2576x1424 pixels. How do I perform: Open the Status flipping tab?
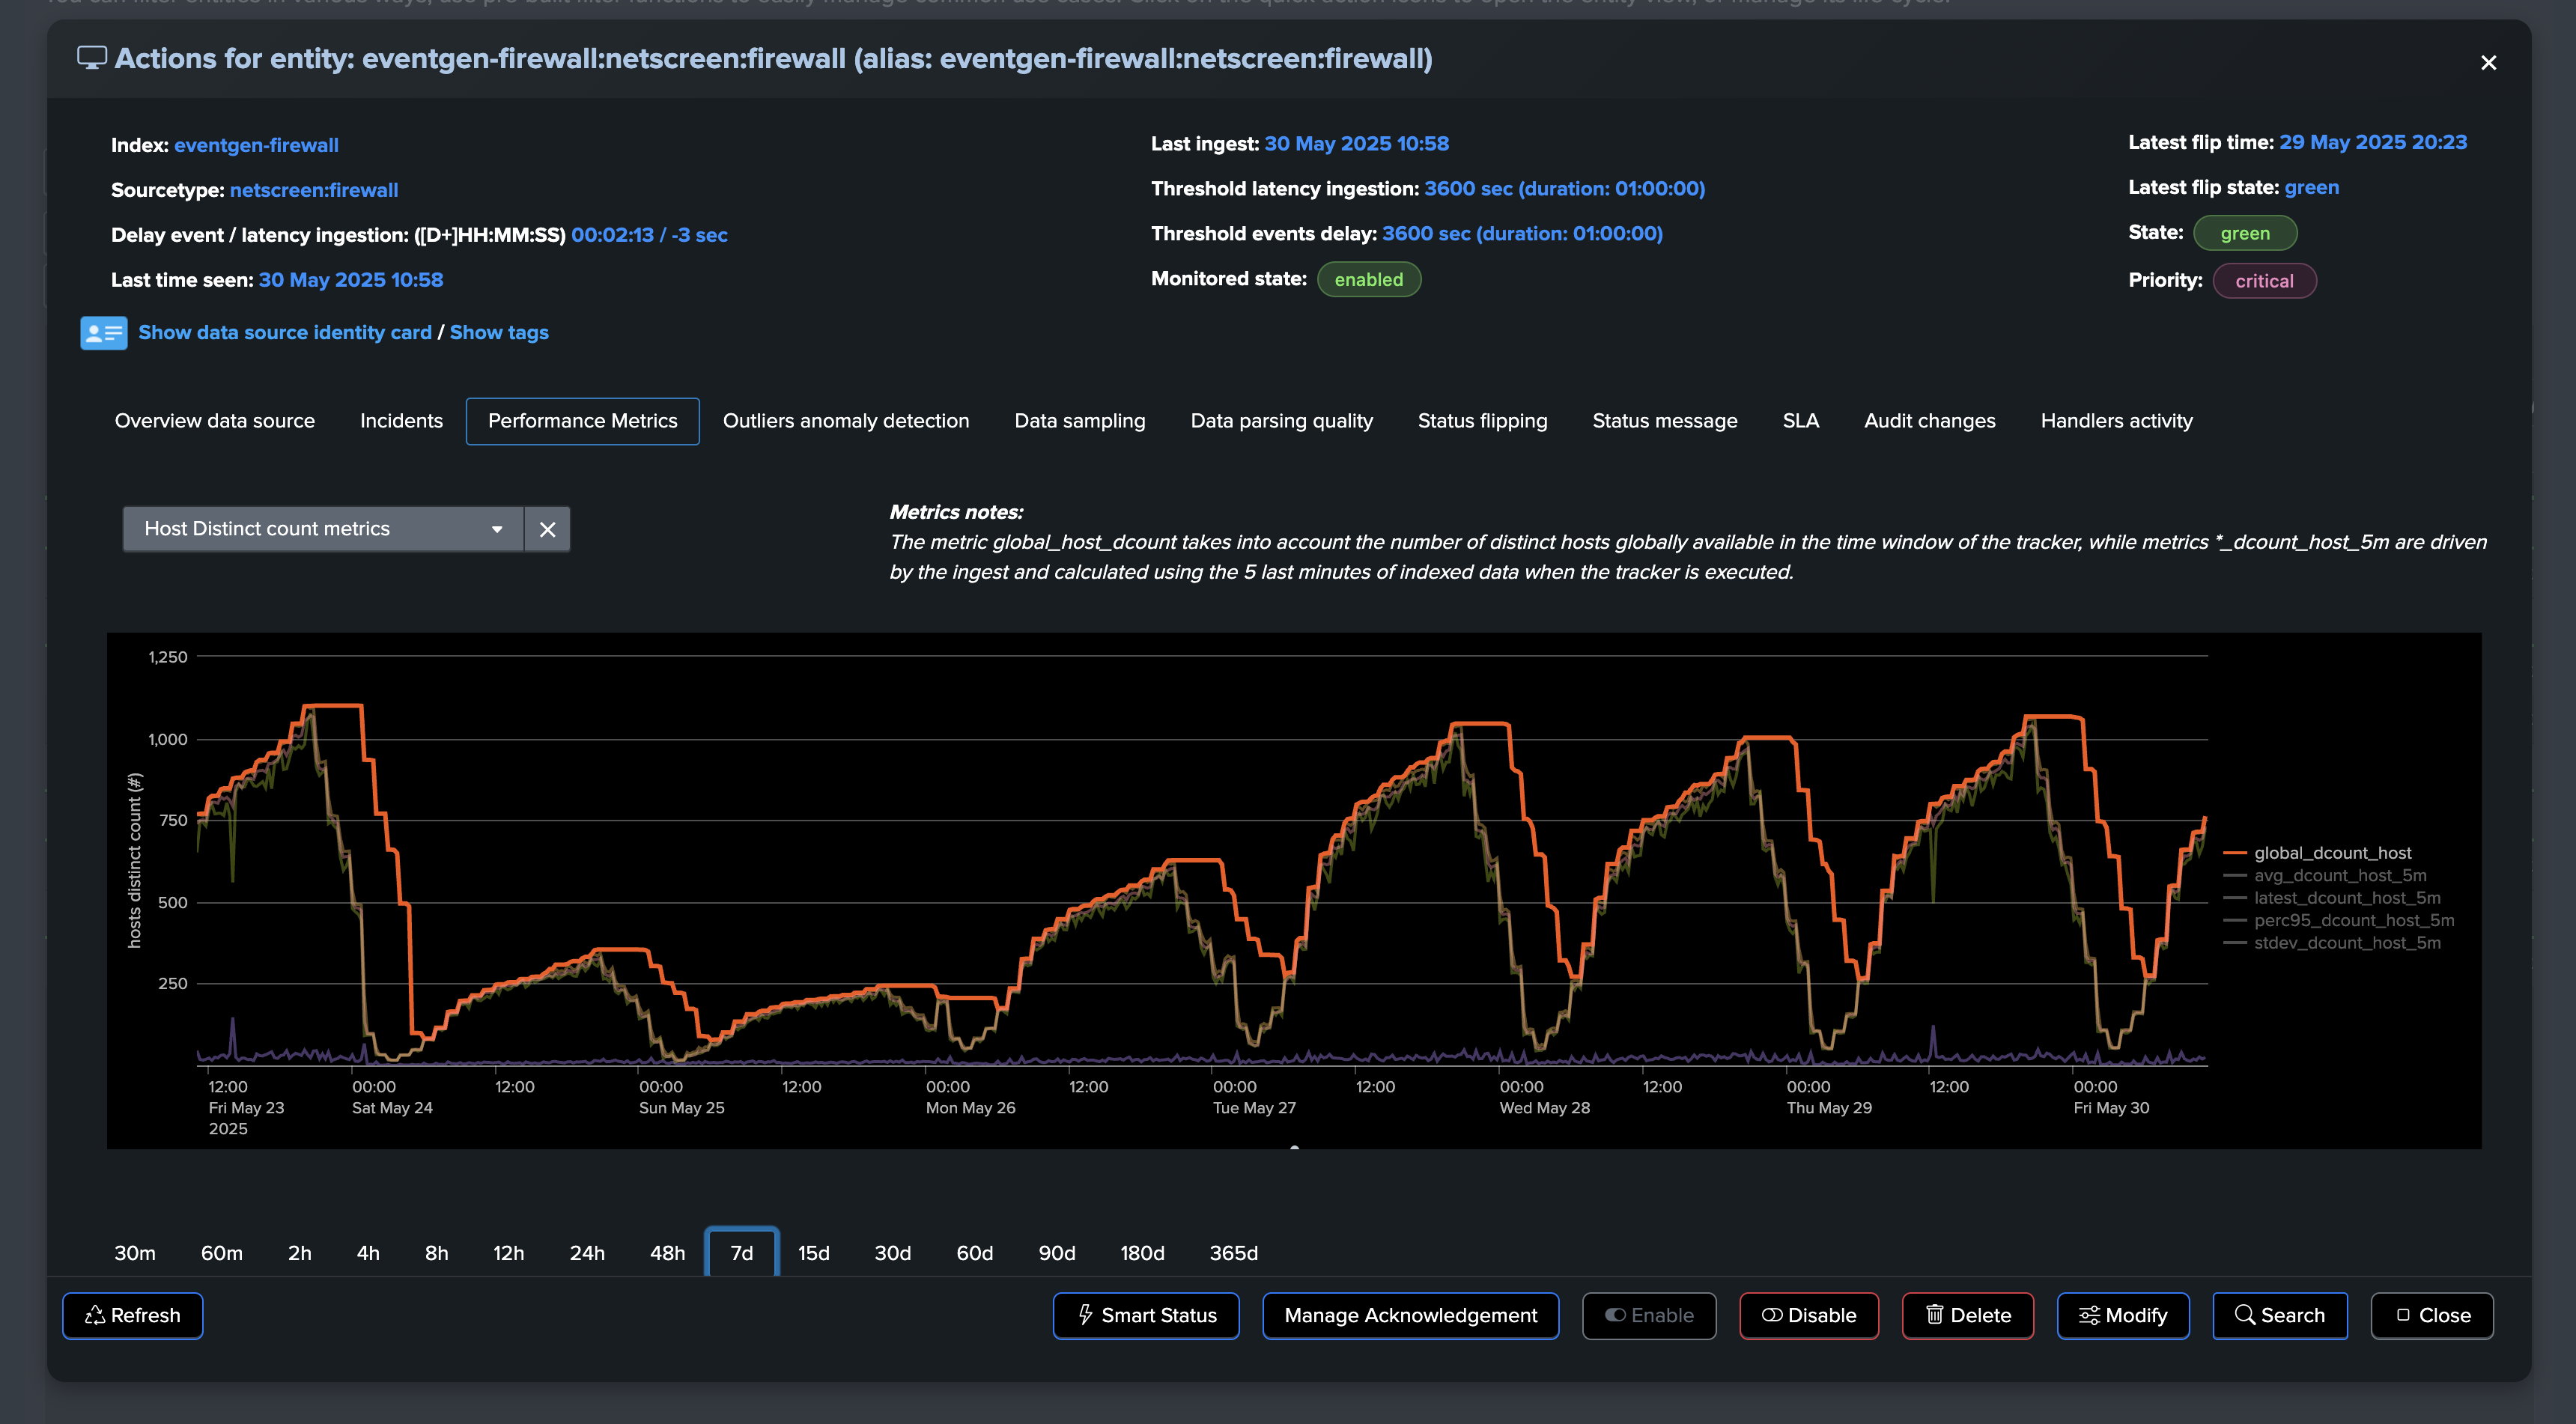1482,421
